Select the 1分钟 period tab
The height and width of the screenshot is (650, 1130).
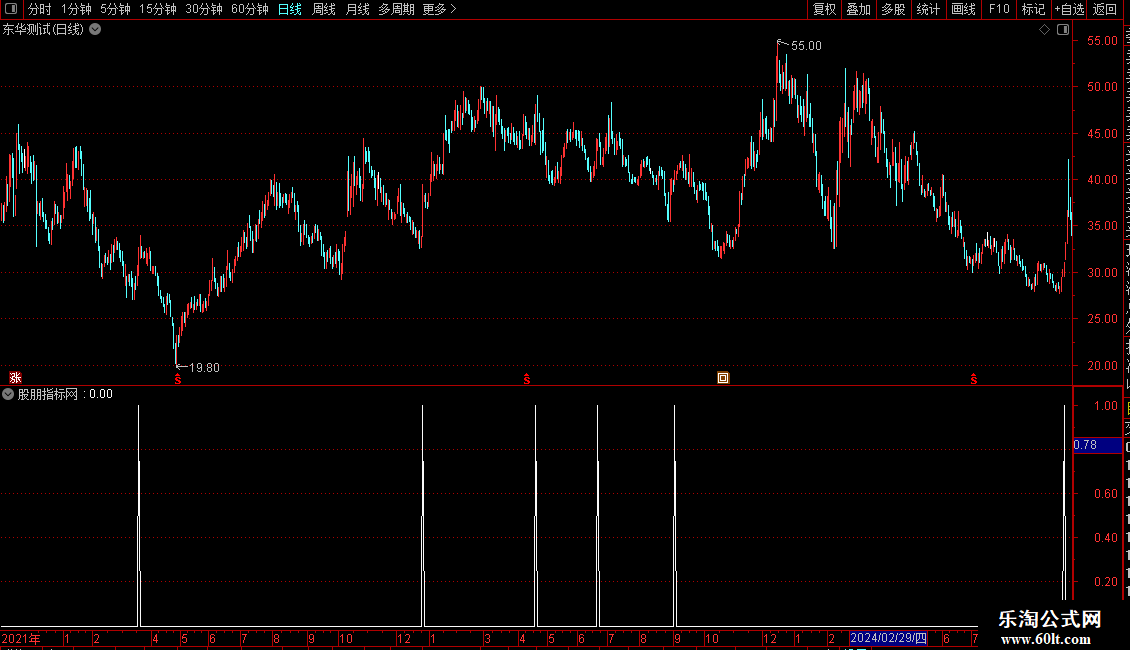click(76, 9)
